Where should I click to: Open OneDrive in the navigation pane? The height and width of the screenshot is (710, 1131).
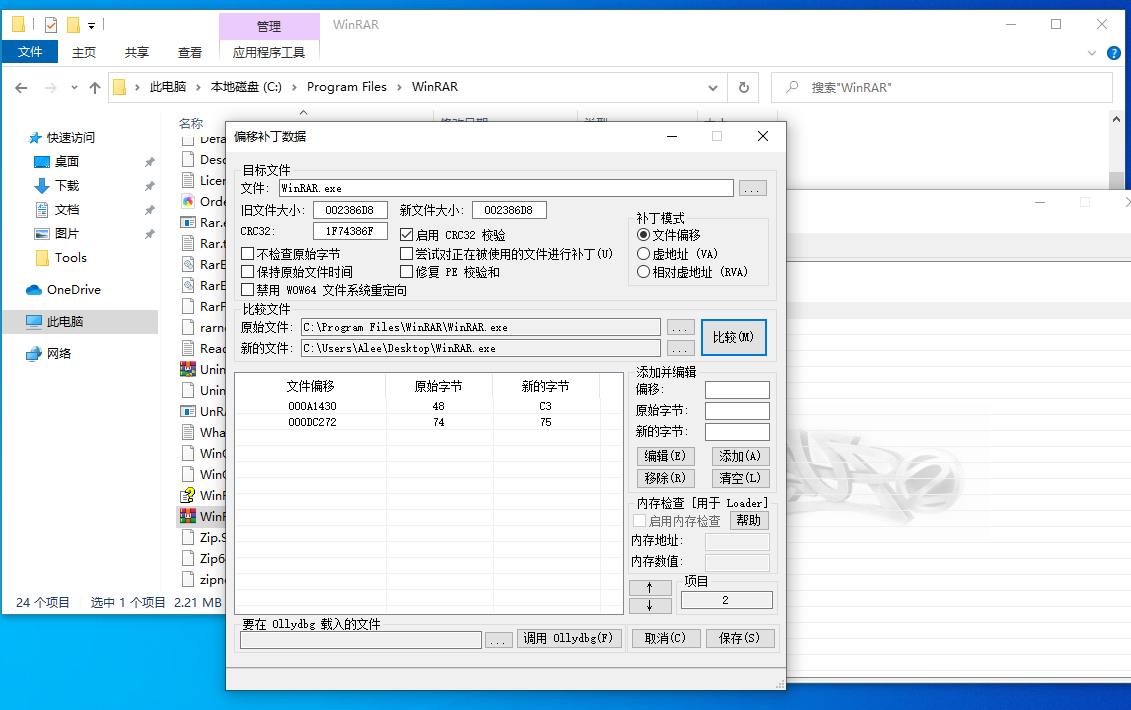pos(63,289)
